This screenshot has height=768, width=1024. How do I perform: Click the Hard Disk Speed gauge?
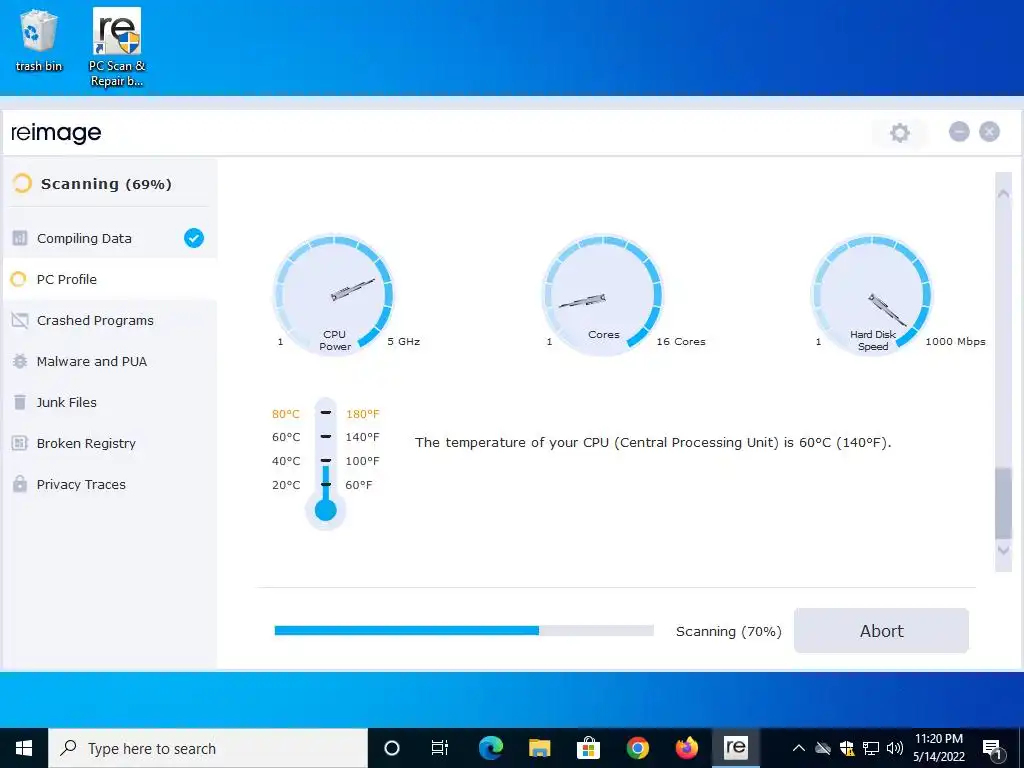[872, 295]
